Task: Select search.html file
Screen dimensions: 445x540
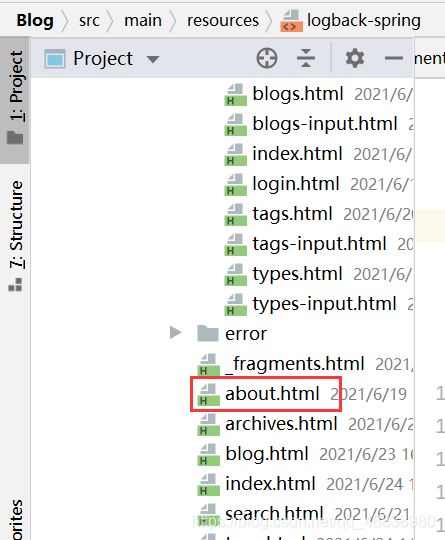Action: pos(275,513)
